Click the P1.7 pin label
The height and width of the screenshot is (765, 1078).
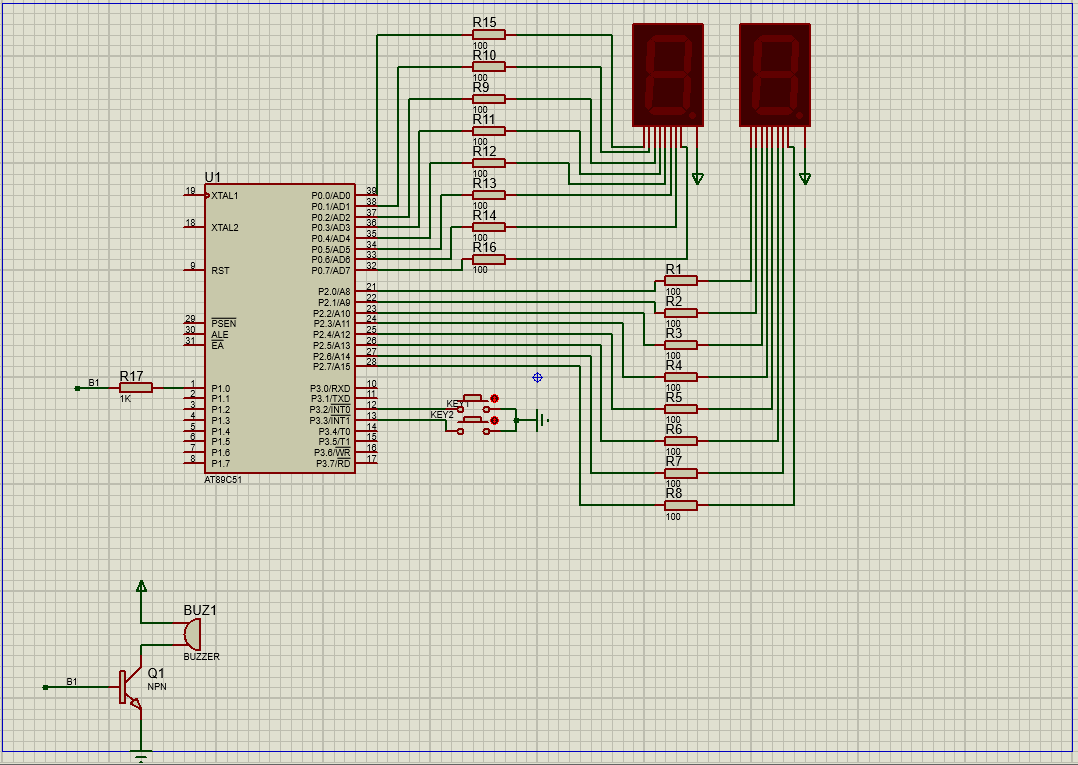tap(221, 464)
